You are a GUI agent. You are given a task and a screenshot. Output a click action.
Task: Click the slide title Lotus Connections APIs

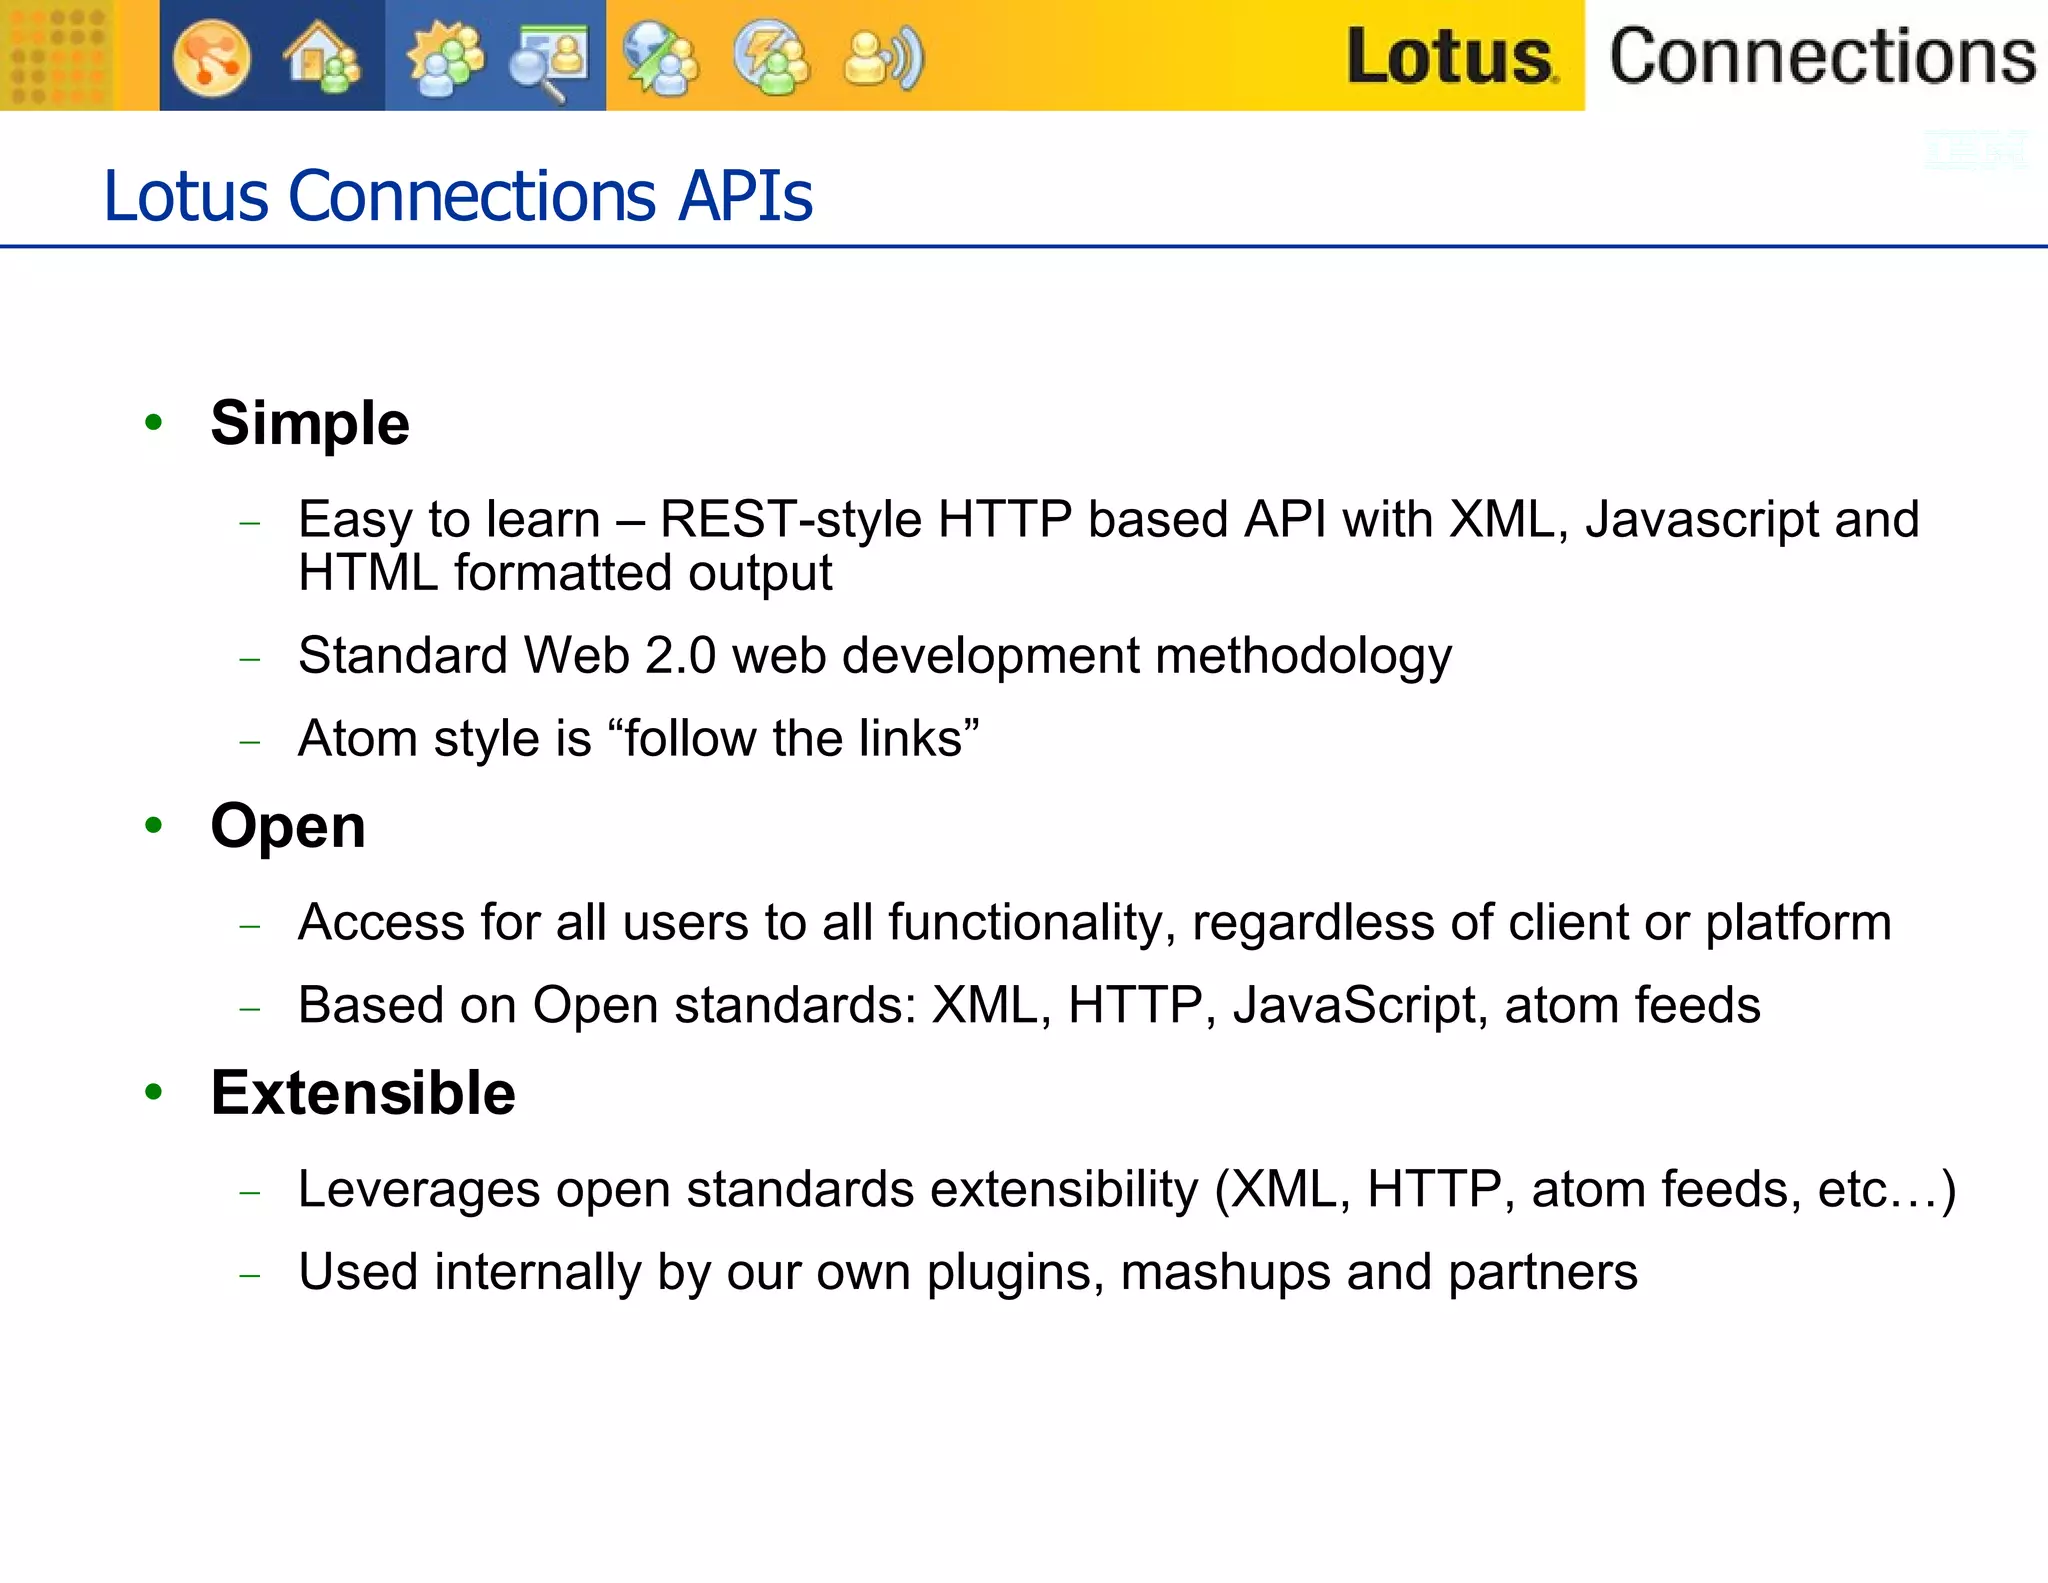coord(458,195)
